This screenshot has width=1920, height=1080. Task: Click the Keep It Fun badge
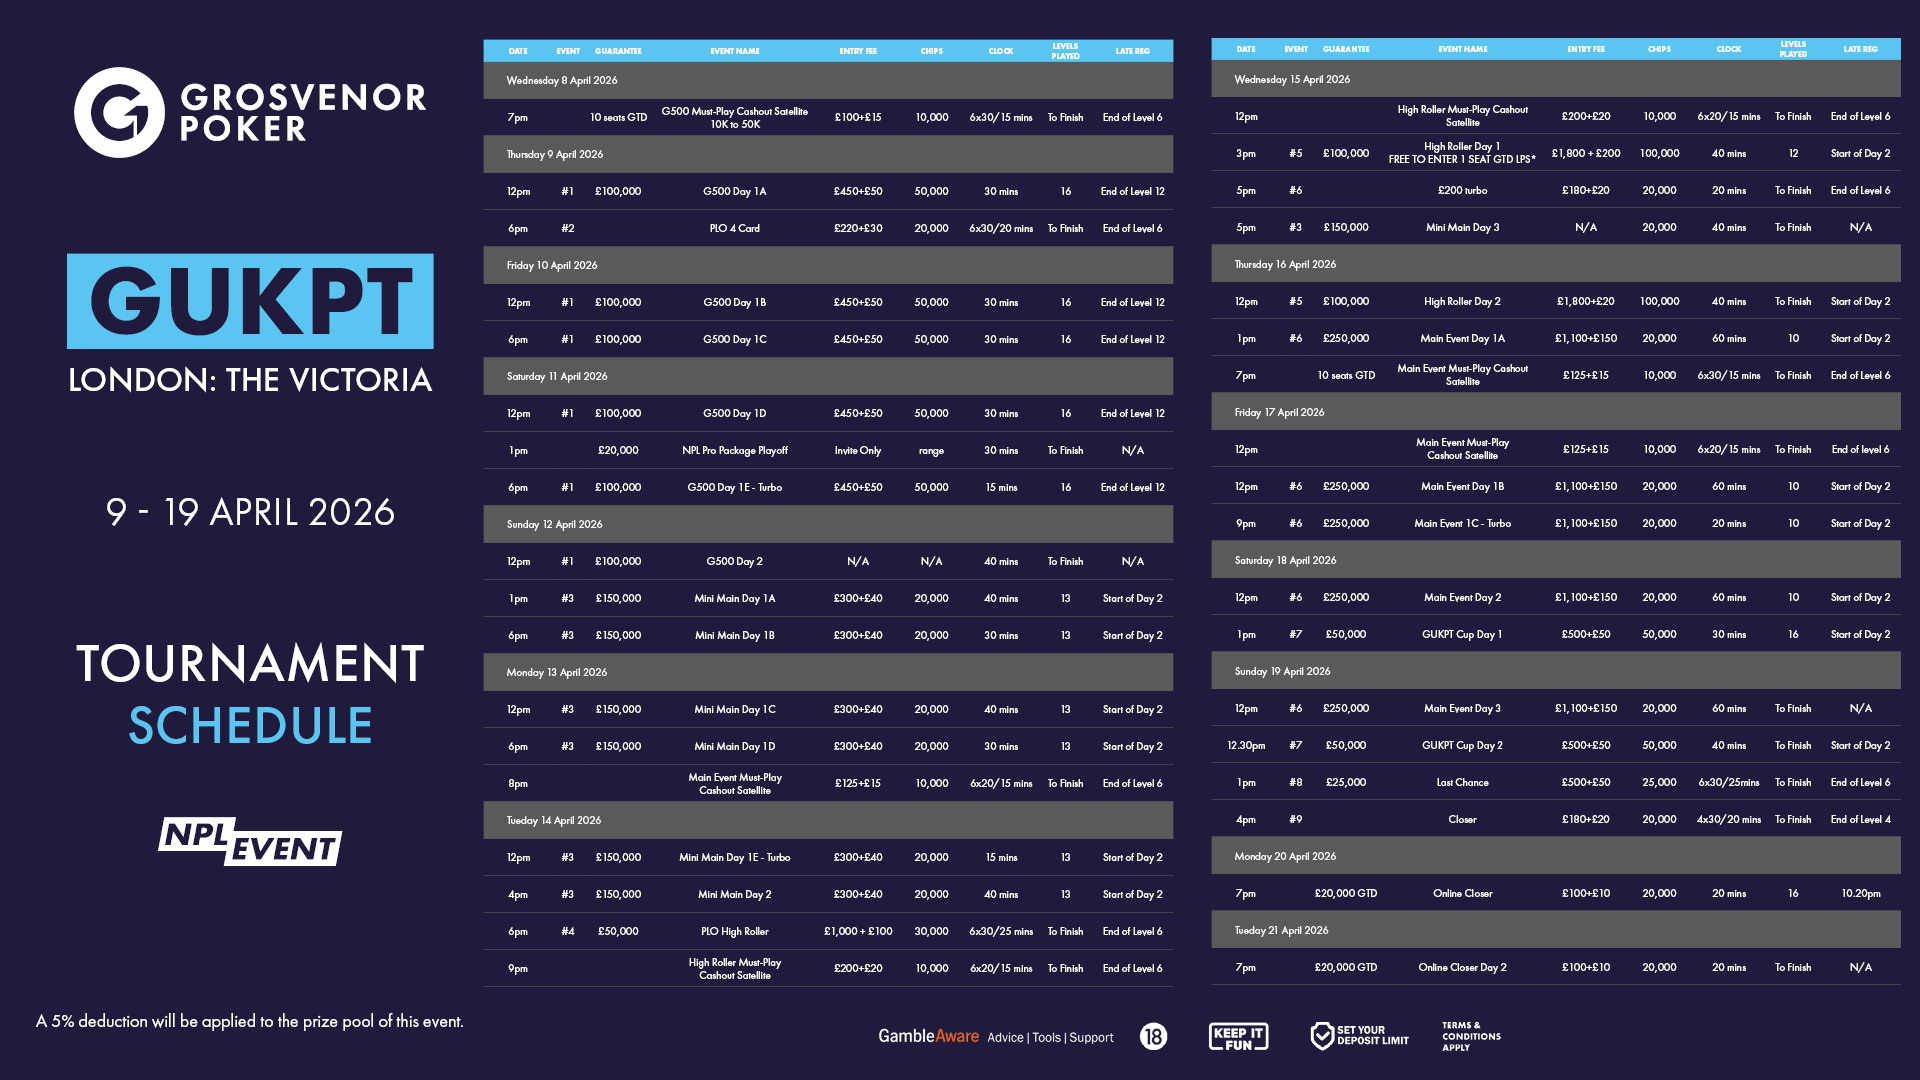coord(1238,1037)
